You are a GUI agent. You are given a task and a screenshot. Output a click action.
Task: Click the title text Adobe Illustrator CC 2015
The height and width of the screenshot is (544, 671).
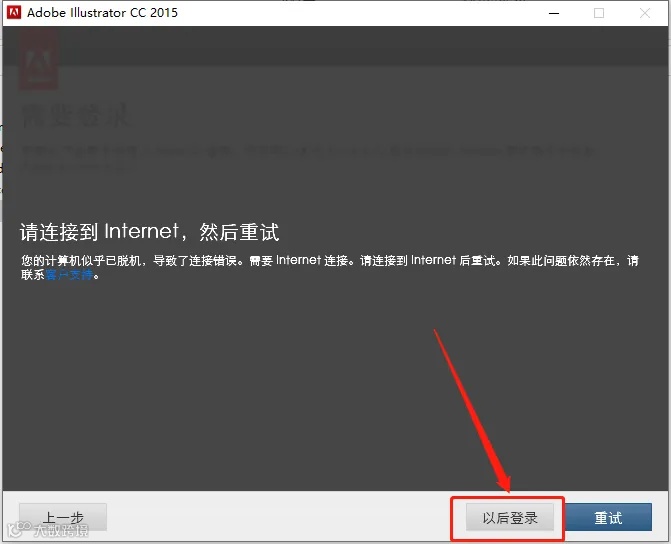coord(102,13)
